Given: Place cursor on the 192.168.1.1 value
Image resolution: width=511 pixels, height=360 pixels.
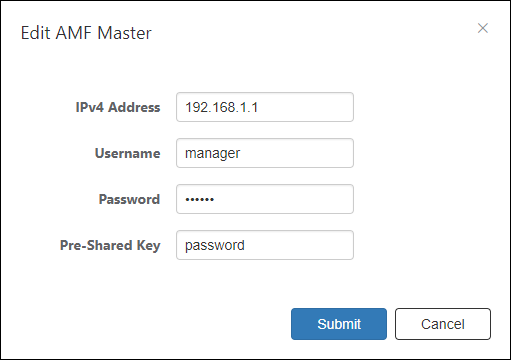Looking at the screenshot, I should click(x=221, y=107).
